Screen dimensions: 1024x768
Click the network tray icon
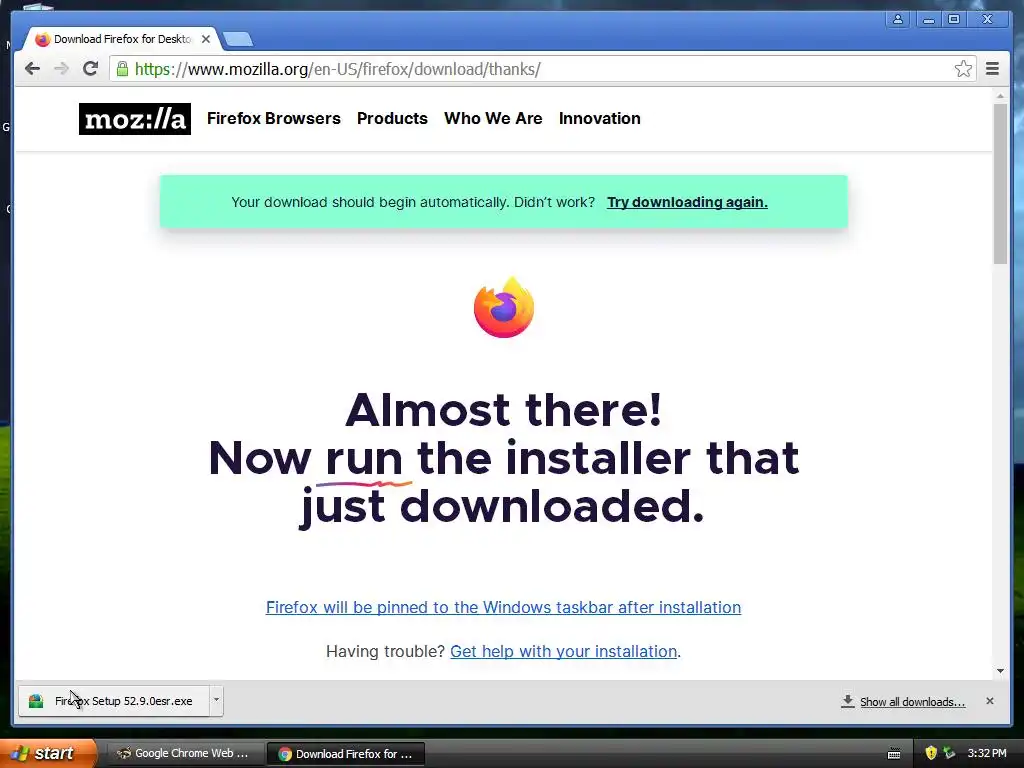(949, 753)
